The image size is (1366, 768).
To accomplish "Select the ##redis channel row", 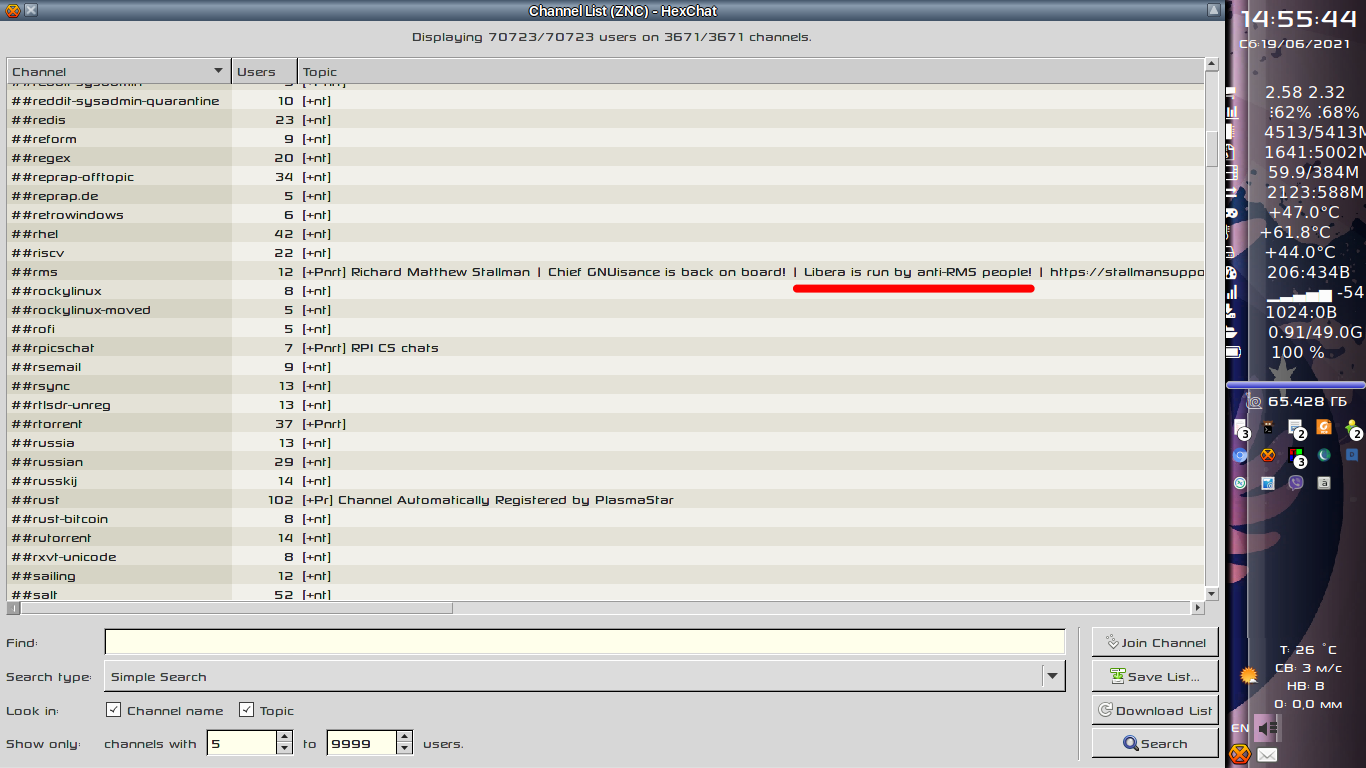I will (x=605, y=120).
